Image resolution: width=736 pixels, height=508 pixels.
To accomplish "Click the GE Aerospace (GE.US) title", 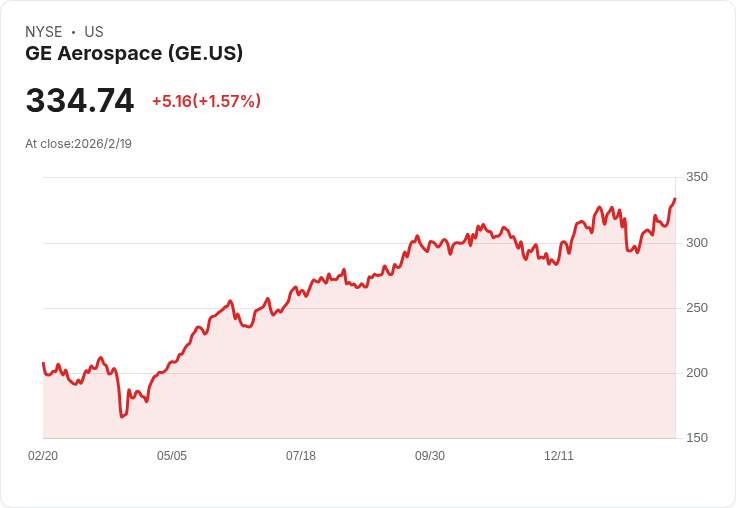I will point(134,53).
